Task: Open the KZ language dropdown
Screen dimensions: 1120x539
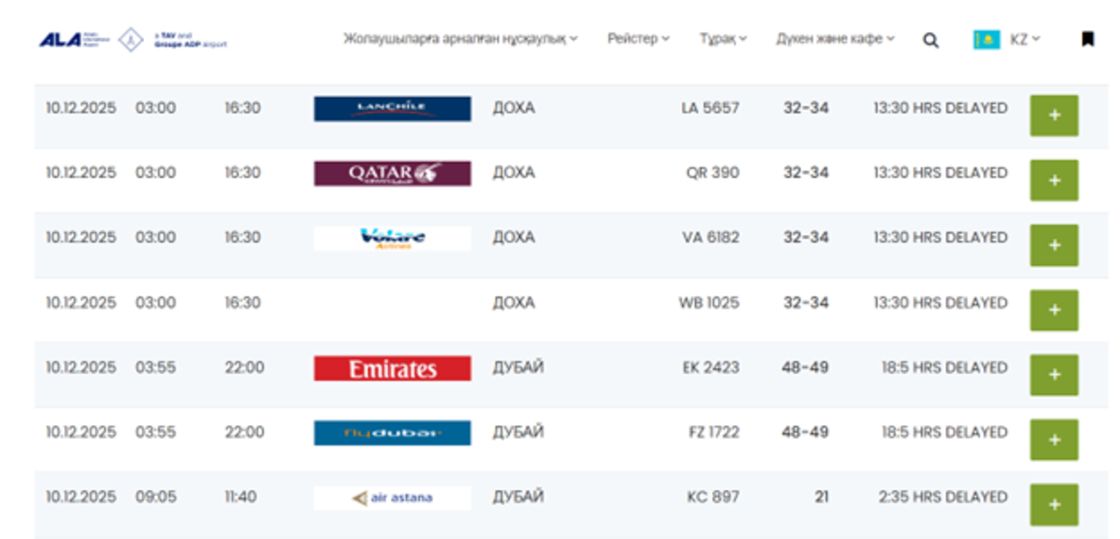Action: [x=1025, y=40]
